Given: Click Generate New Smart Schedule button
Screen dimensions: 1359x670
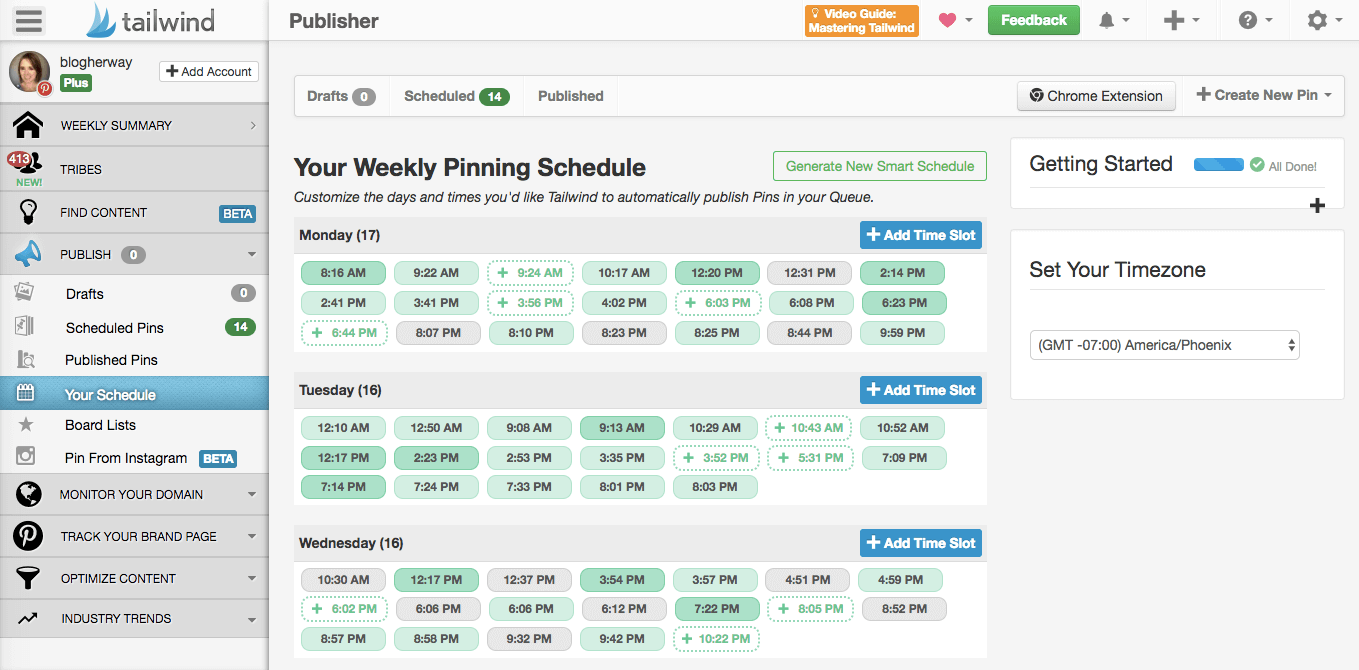Looking at the screenshot, I should (x=879, y=166).
